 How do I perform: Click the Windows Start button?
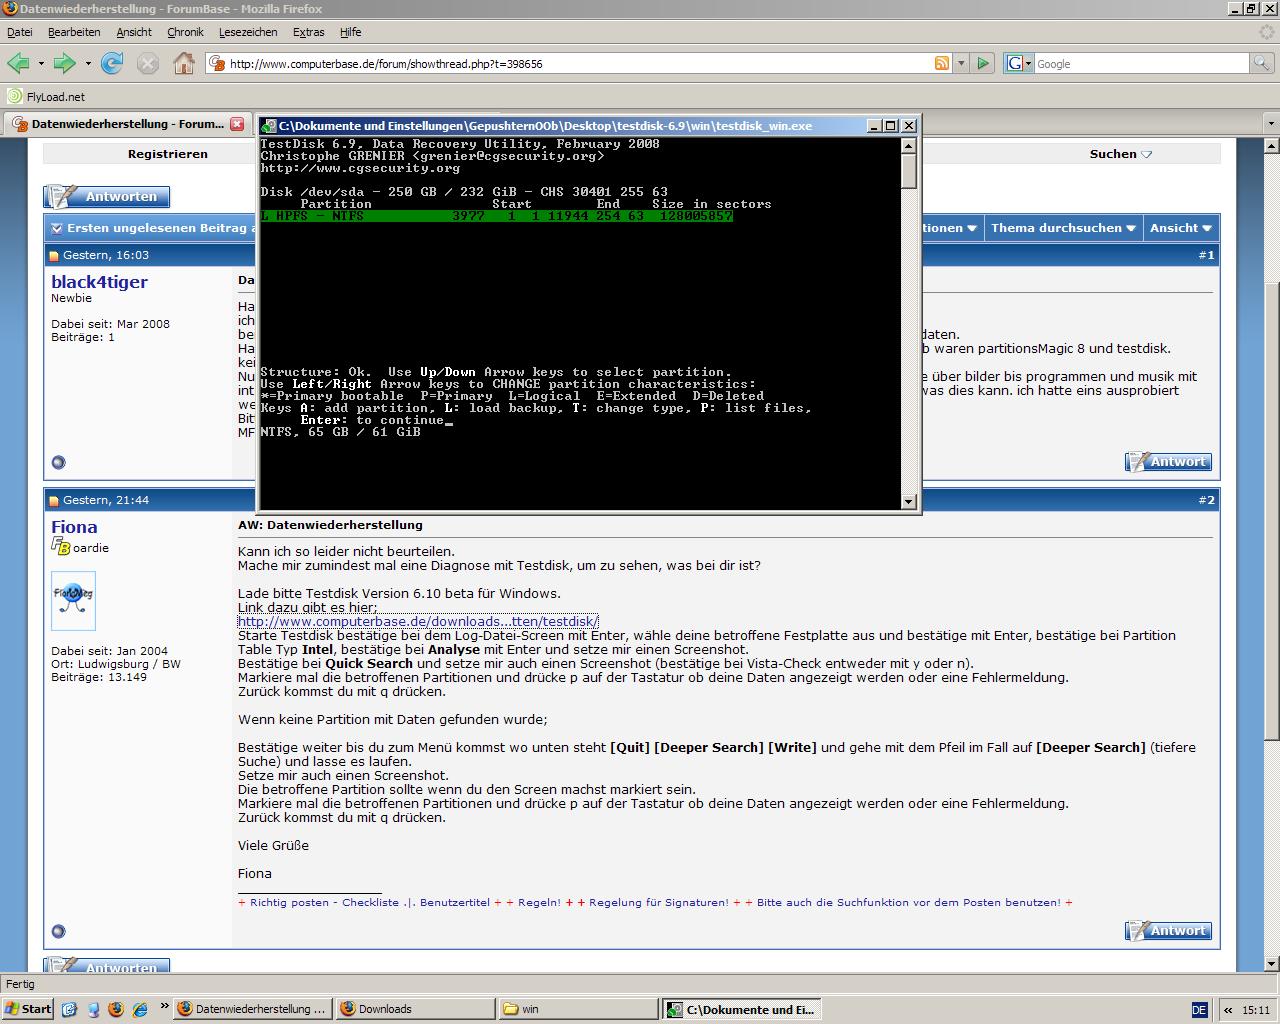[x=27, y=1009]
